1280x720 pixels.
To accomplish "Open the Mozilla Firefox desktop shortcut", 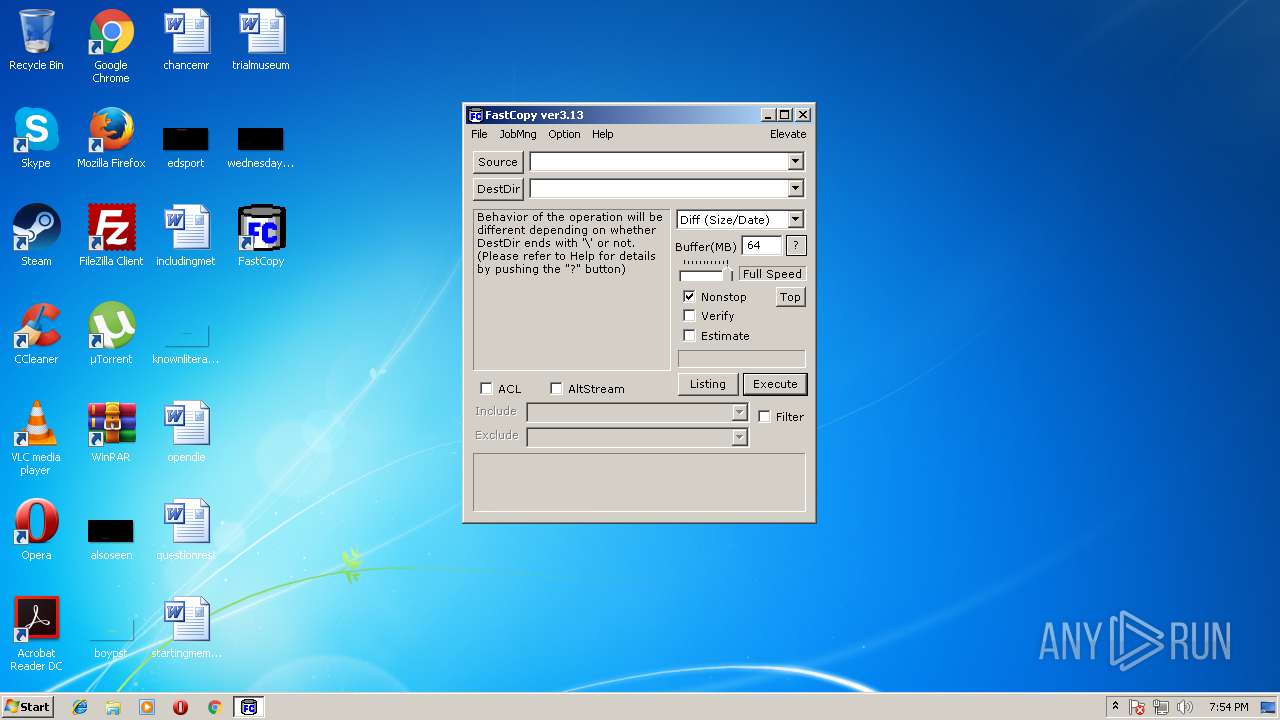I will (x=111, y=138).
